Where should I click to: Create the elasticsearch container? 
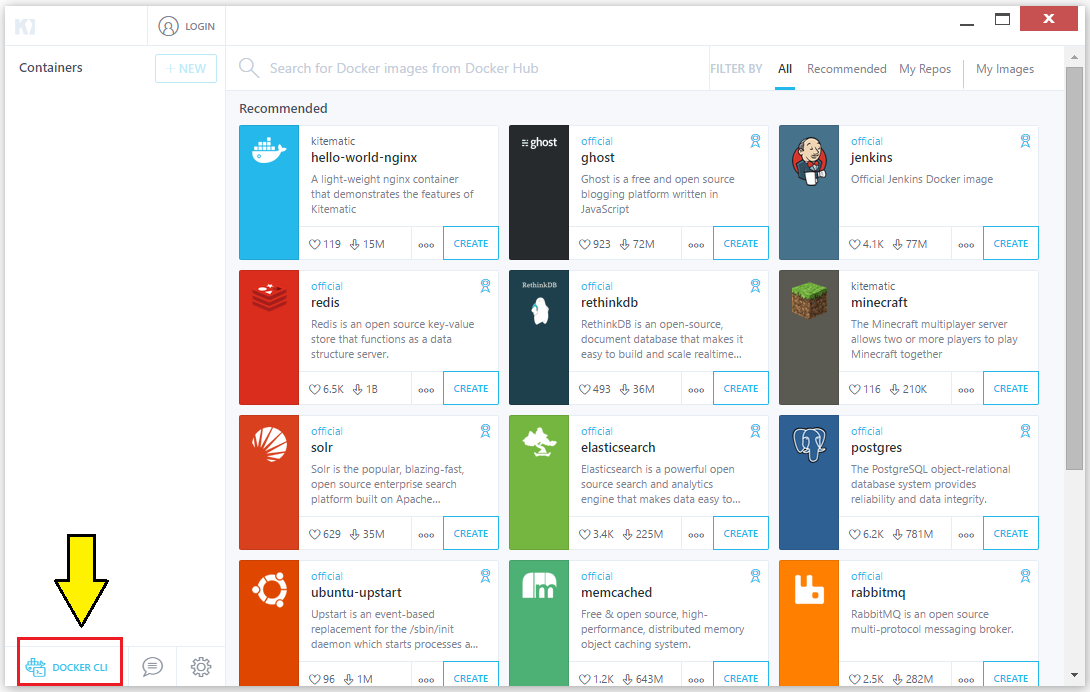coord(740,533)
